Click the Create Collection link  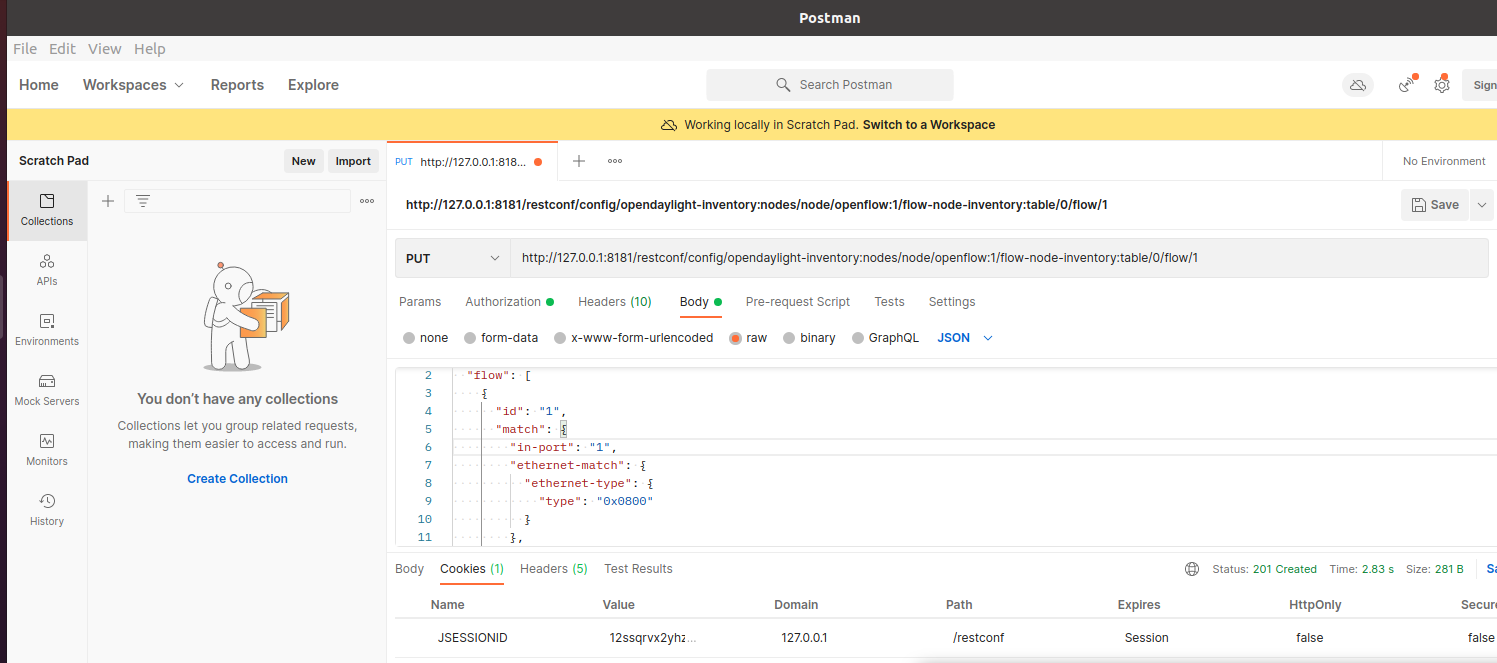237,479
